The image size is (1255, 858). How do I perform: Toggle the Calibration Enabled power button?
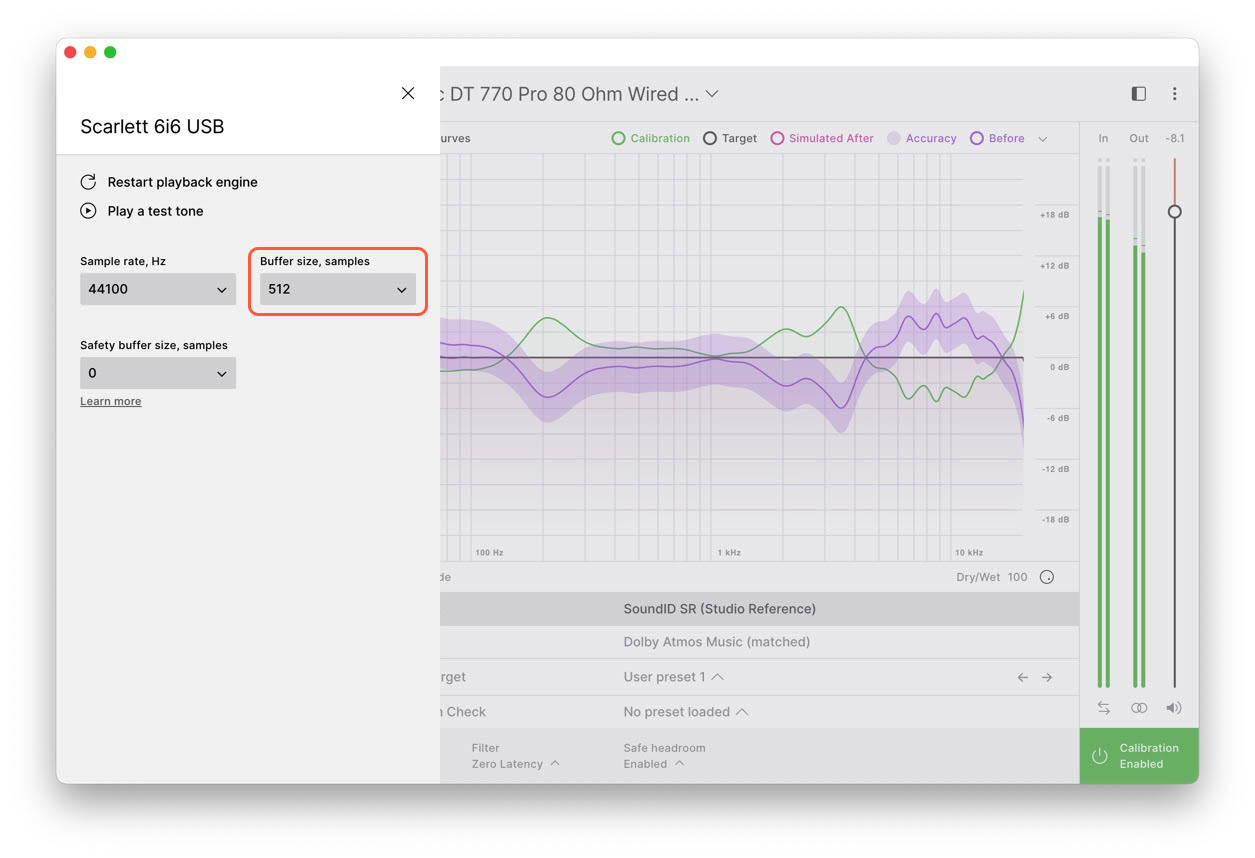(1100, 756)
